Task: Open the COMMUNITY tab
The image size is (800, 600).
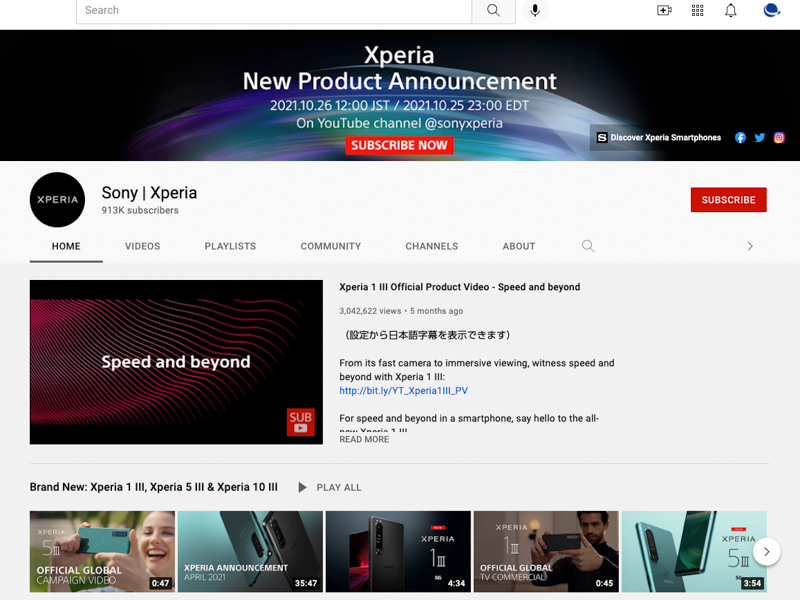Action: click(x=330, y=246)
